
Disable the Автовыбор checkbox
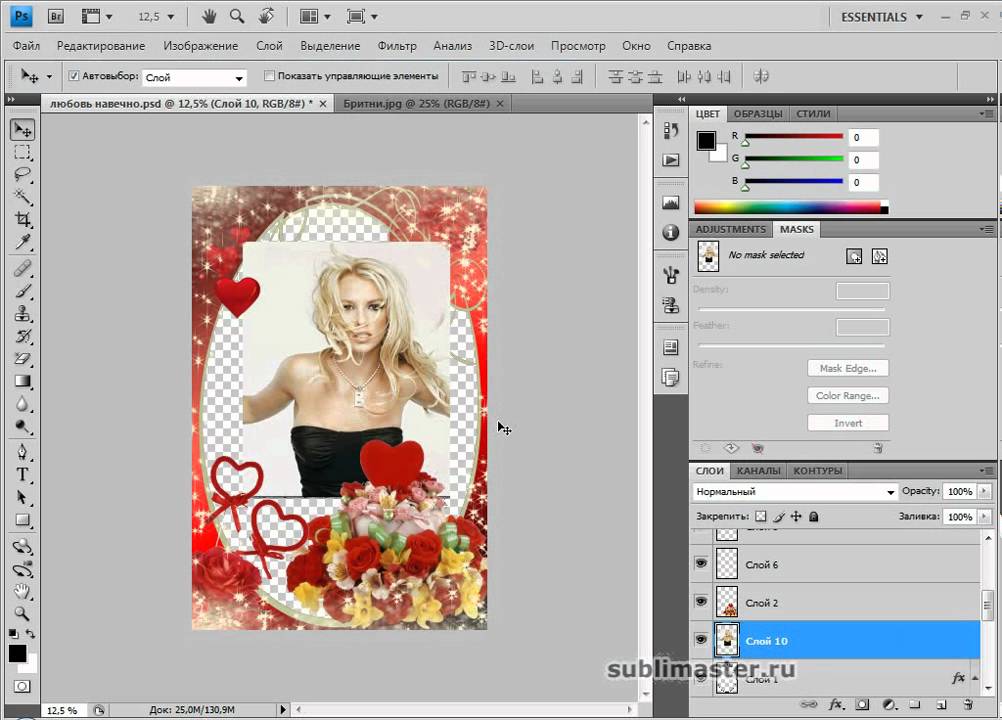pyautogui.click(x=74, y=76)
